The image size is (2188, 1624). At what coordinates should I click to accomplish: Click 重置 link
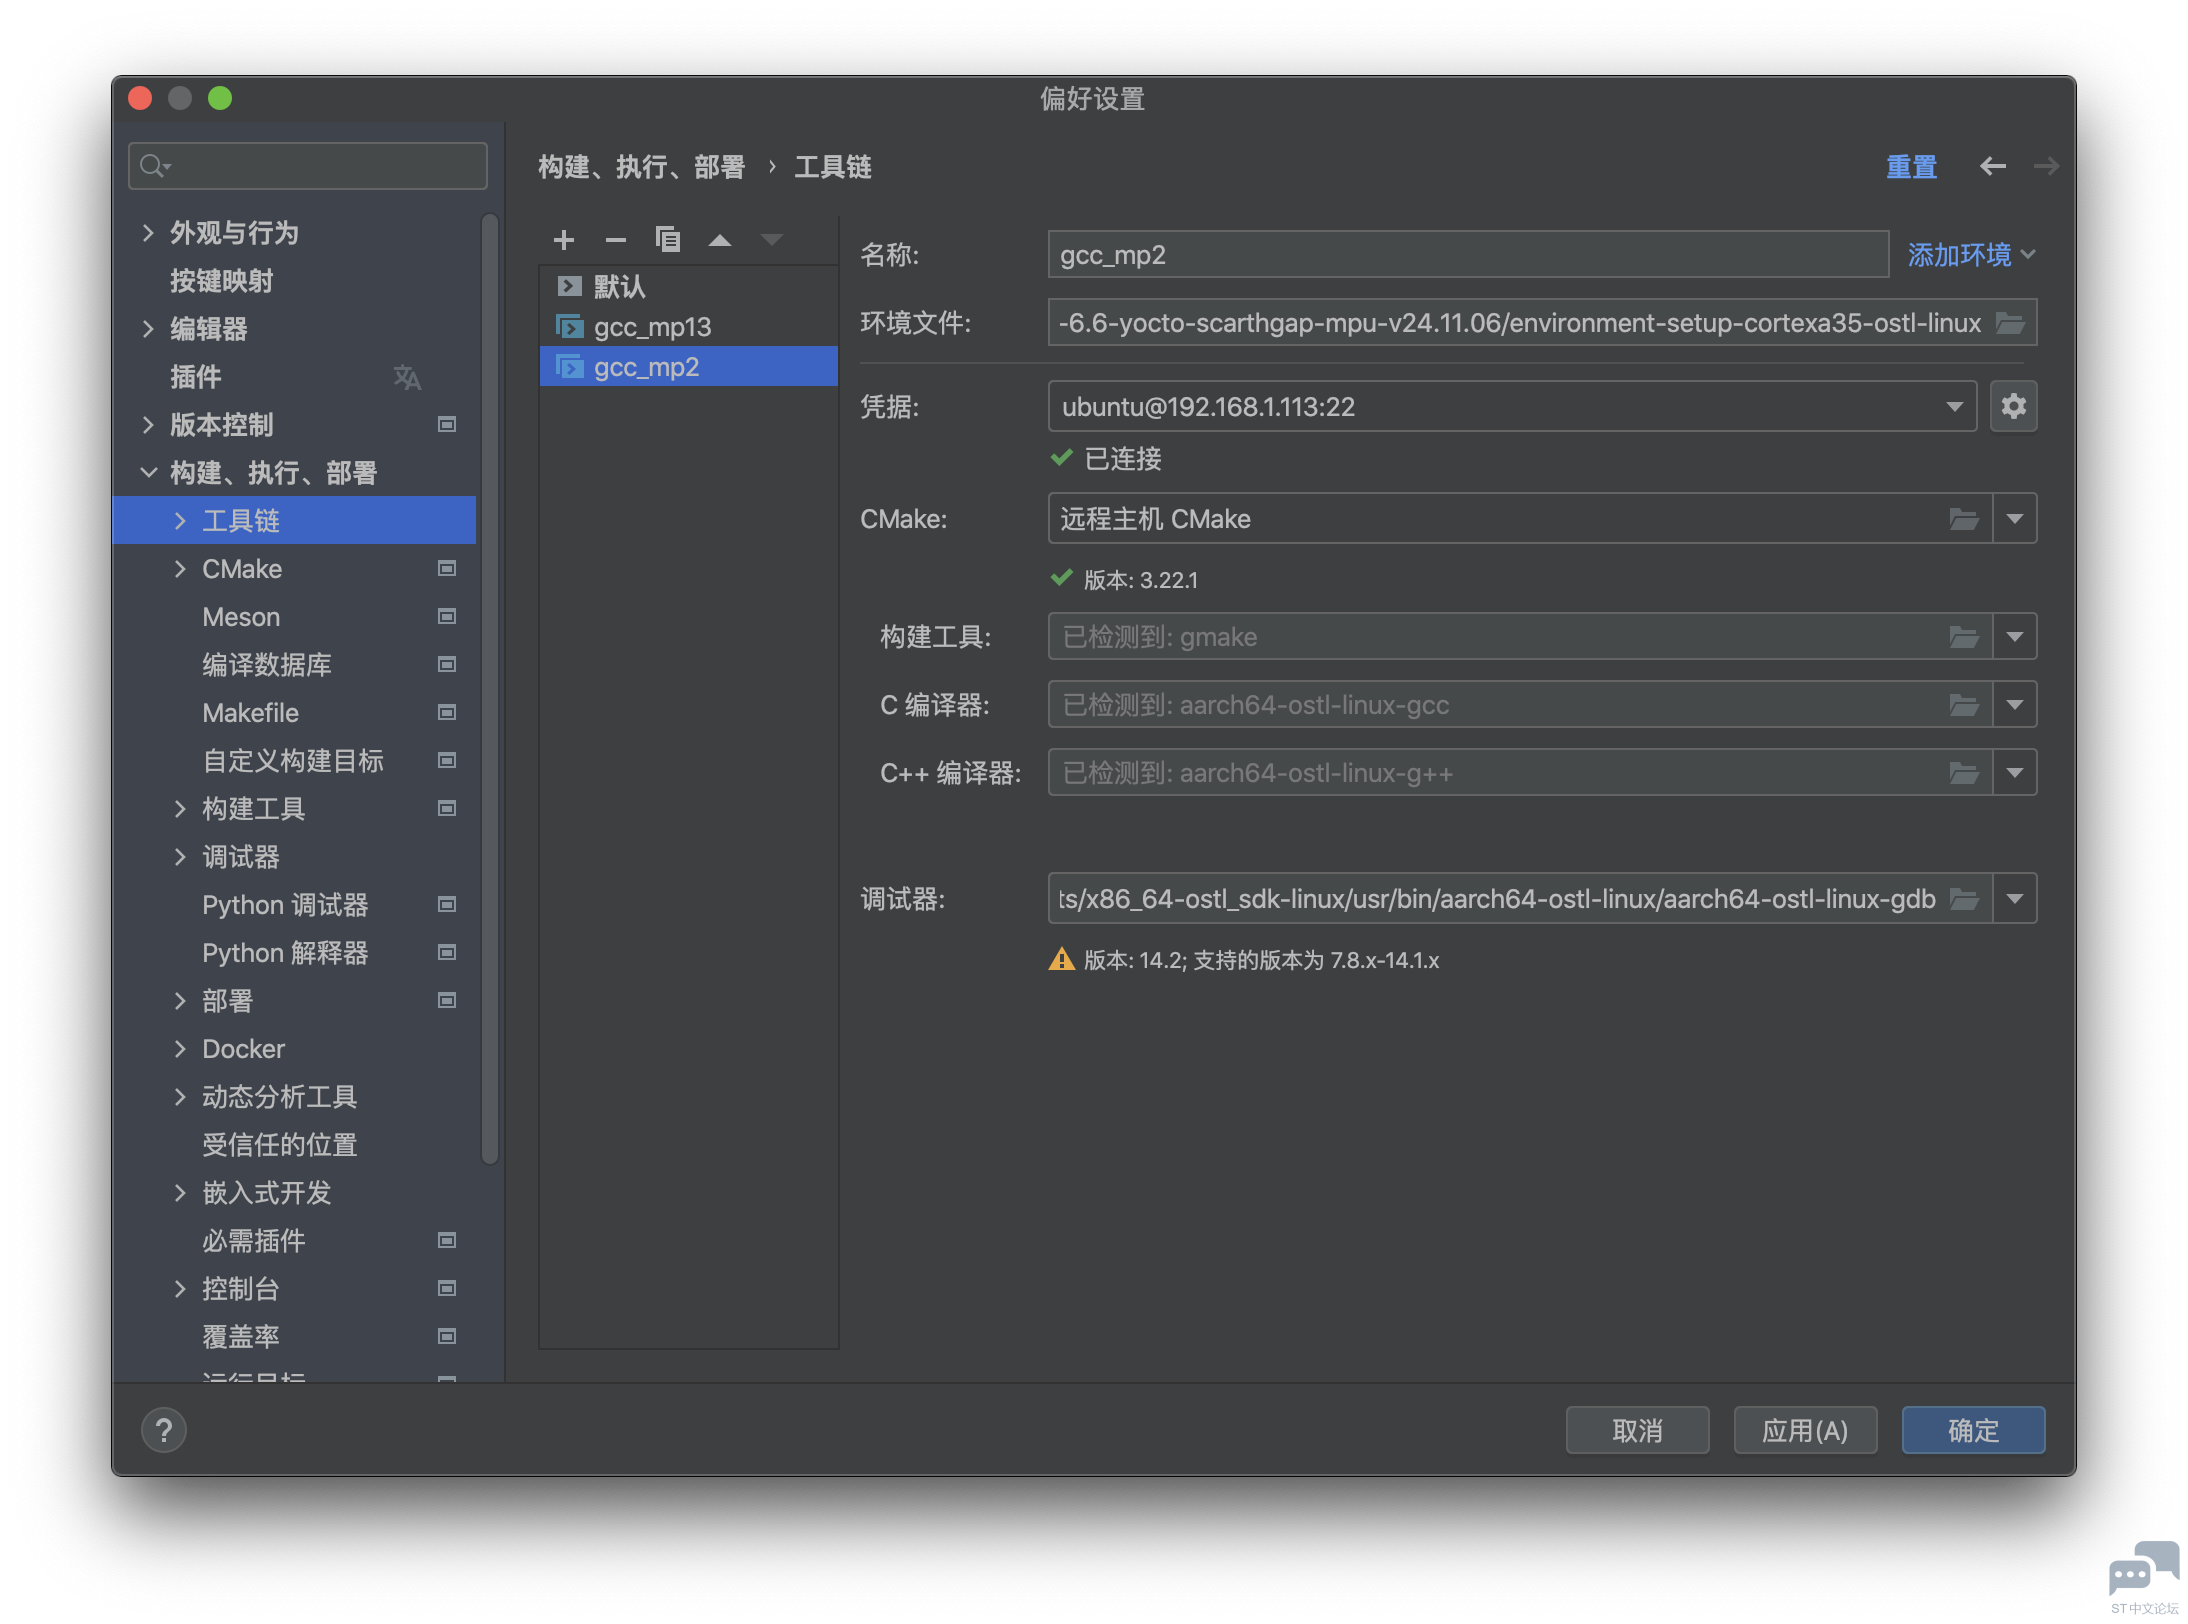click(x=1911, y=167)
